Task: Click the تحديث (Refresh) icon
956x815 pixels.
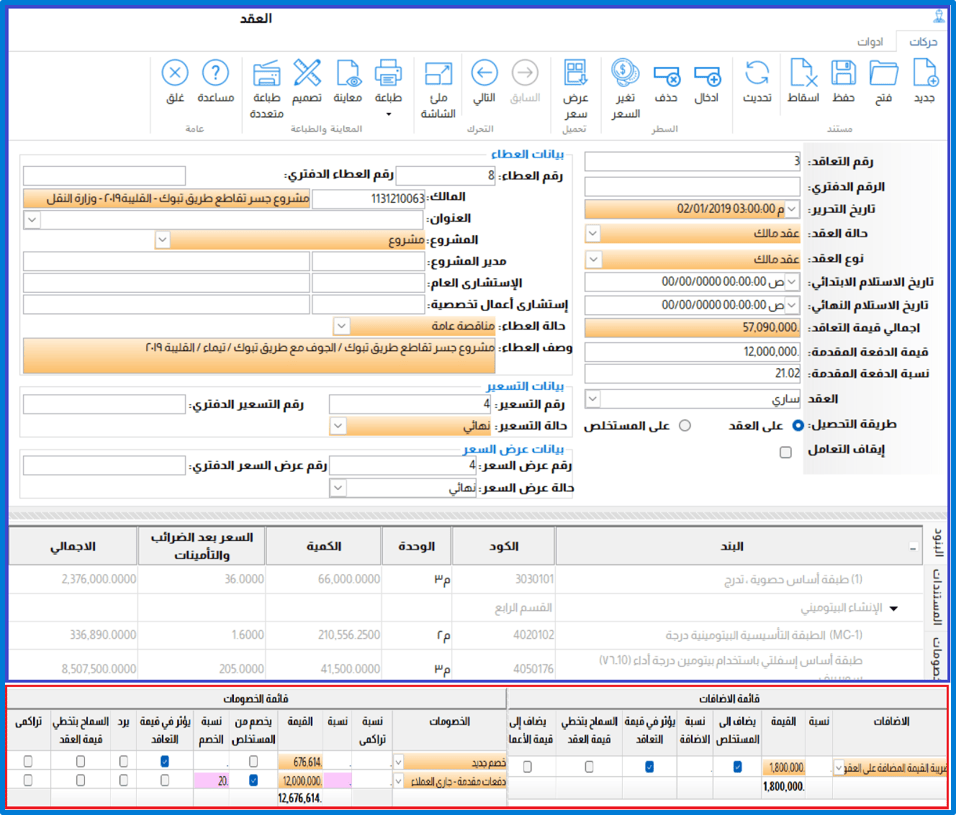Action: coord(757,73)
